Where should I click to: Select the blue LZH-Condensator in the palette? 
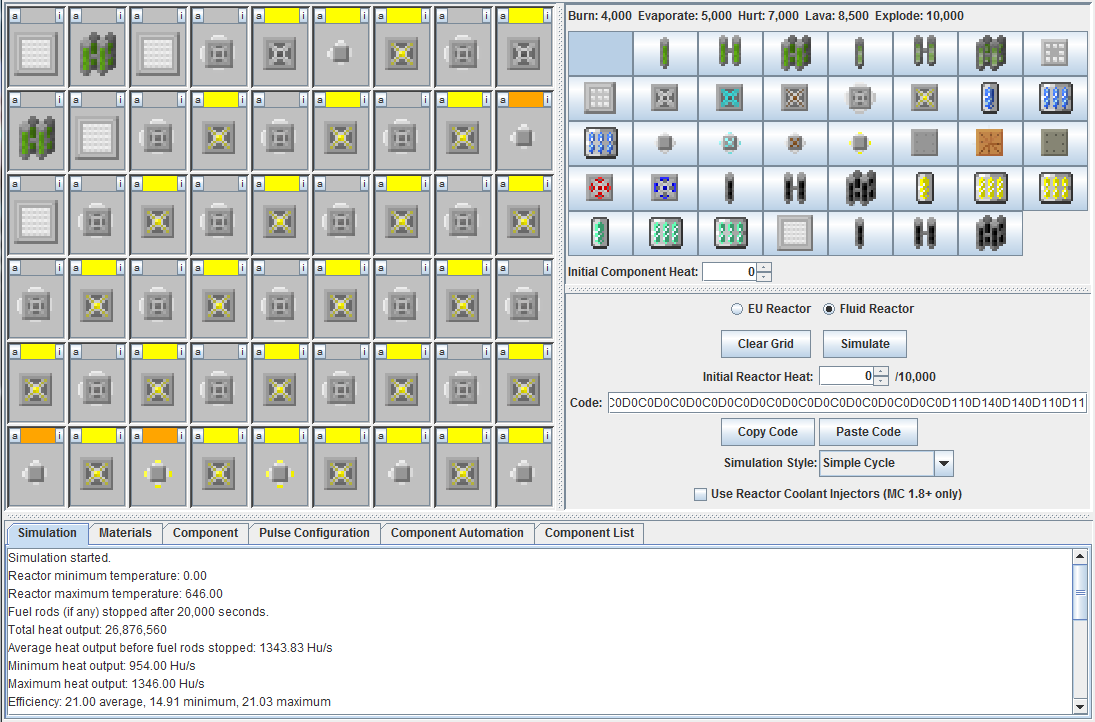665,188
